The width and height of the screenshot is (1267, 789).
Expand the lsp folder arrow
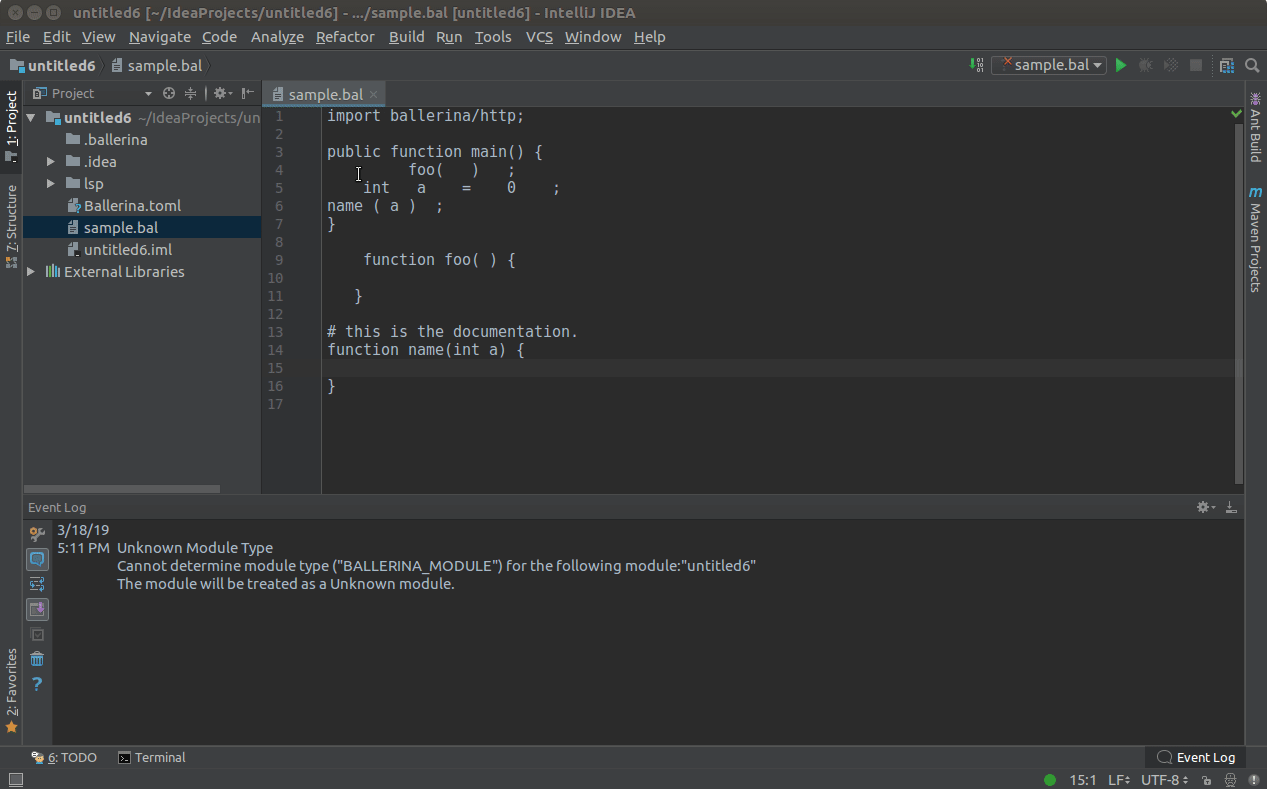point(51,184)
